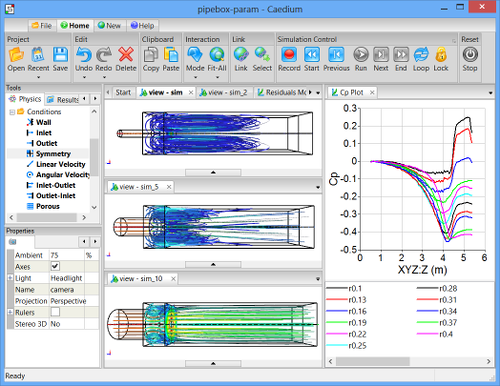The height and width of the screenshot is (386, 500).
Task: Switch to the New ribbon tab
Action: [109, 26]
